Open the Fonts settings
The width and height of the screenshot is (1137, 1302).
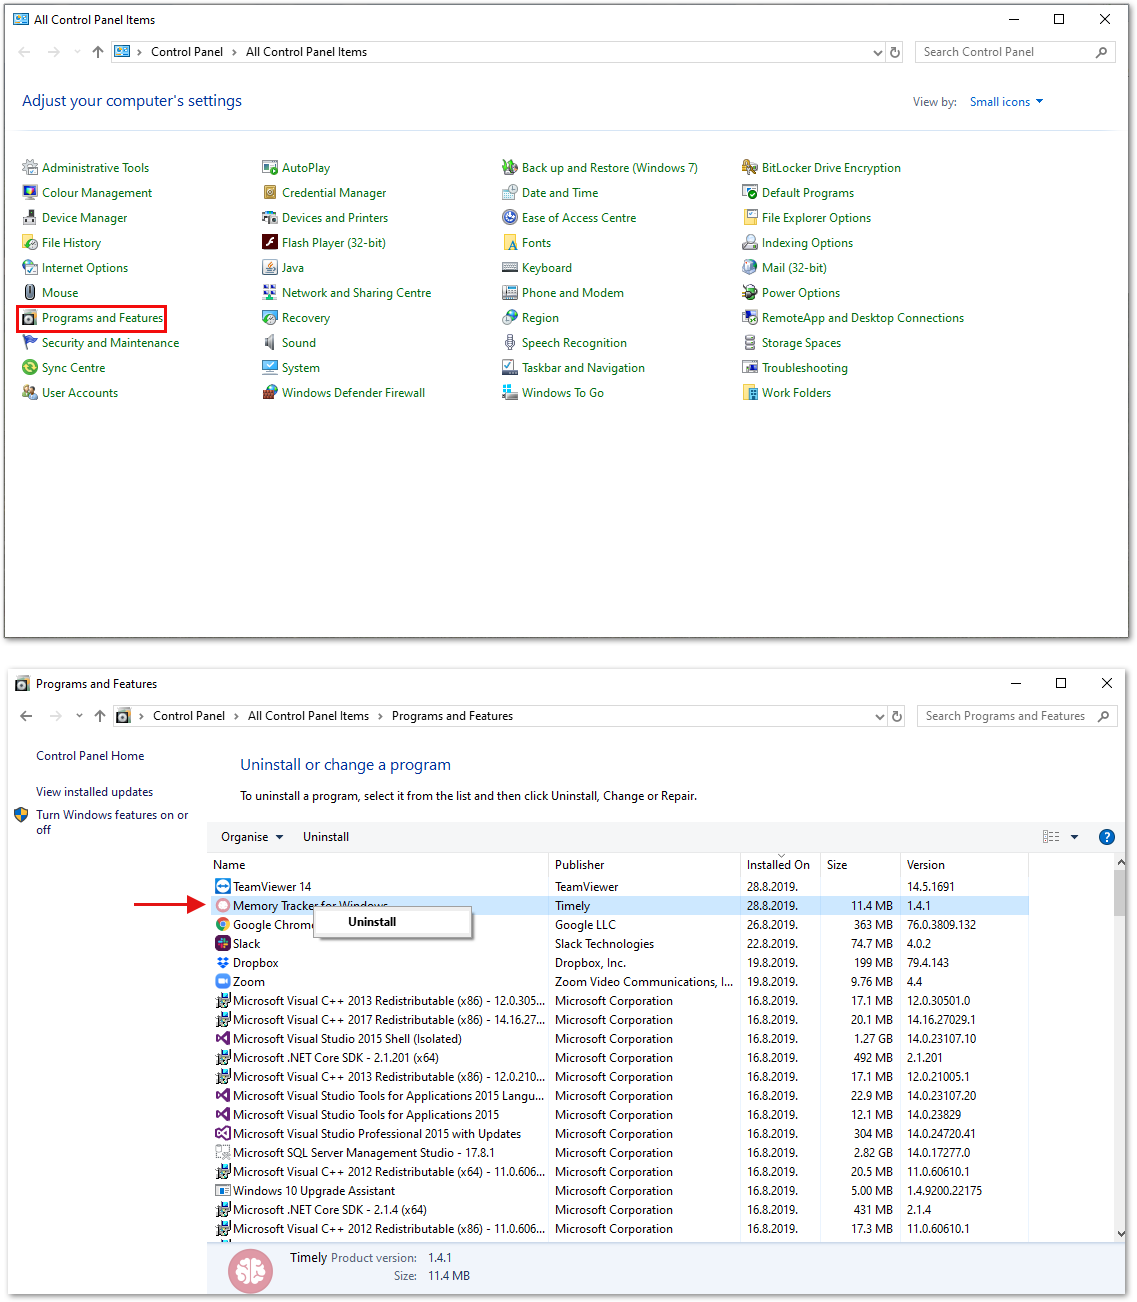pyautogui.click(x=537, y=242)
